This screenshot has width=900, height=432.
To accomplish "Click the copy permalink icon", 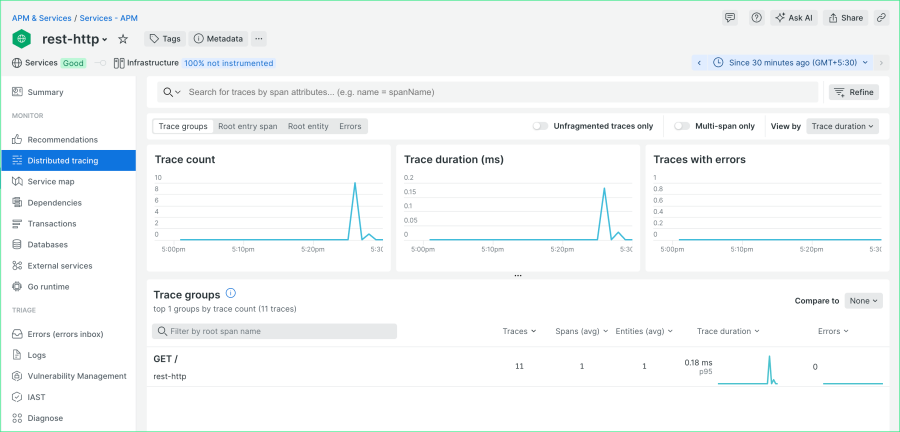I will tap(881, 18).
